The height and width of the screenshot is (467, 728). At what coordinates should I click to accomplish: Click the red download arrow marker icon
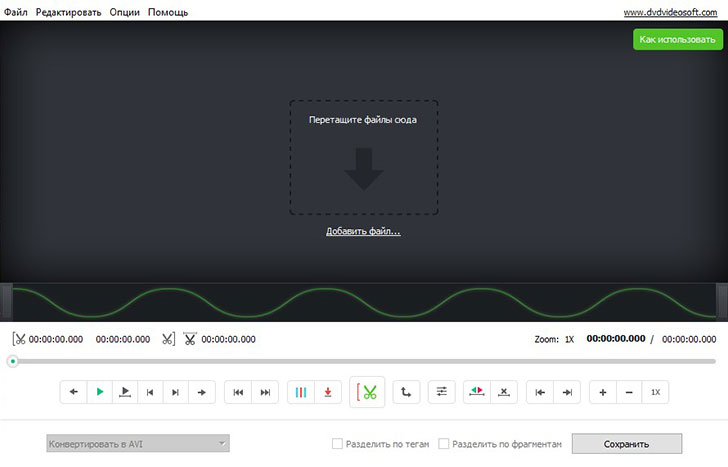[x=327, y=393]
